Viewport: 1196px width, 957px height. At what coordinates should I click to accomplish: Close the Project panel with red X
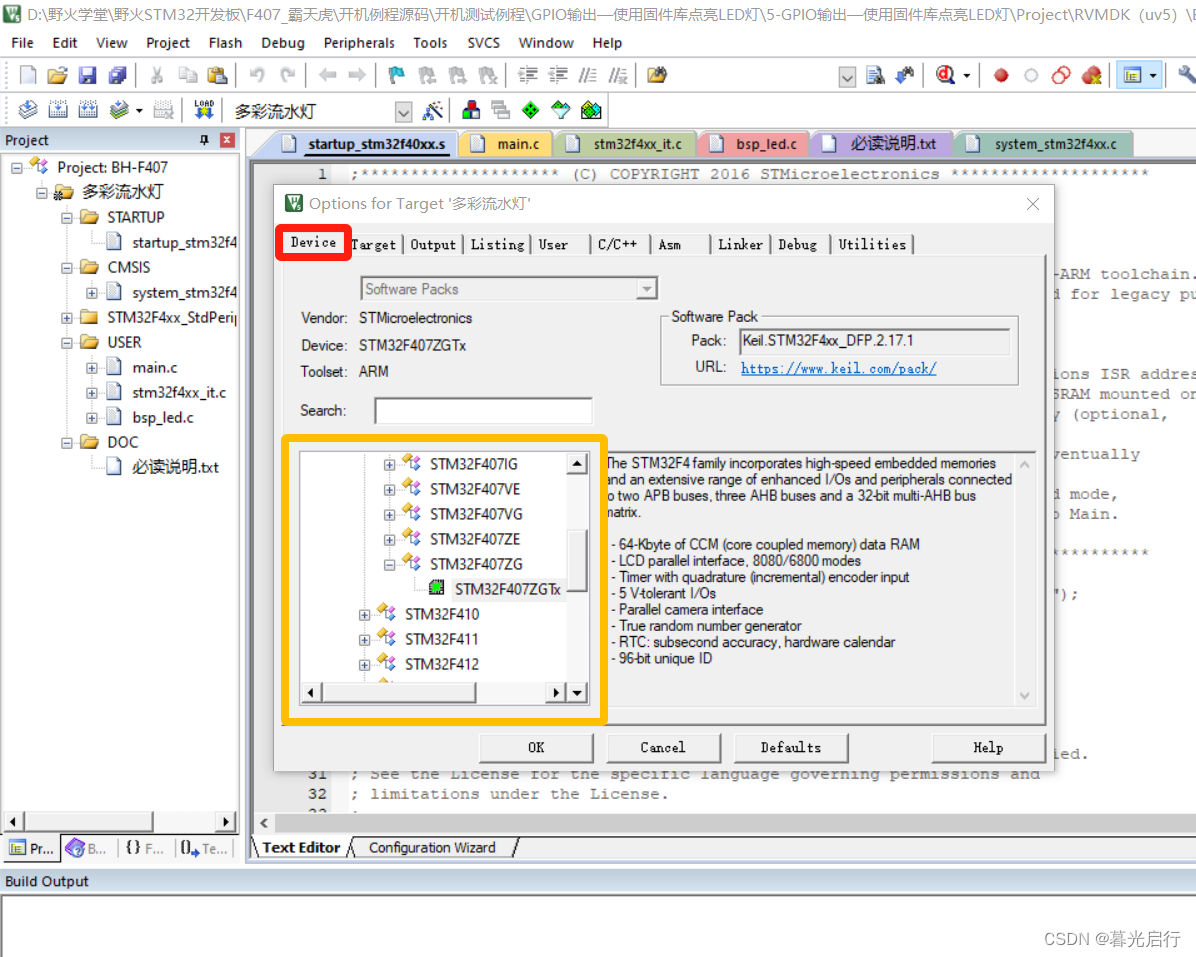pos(227,140)
